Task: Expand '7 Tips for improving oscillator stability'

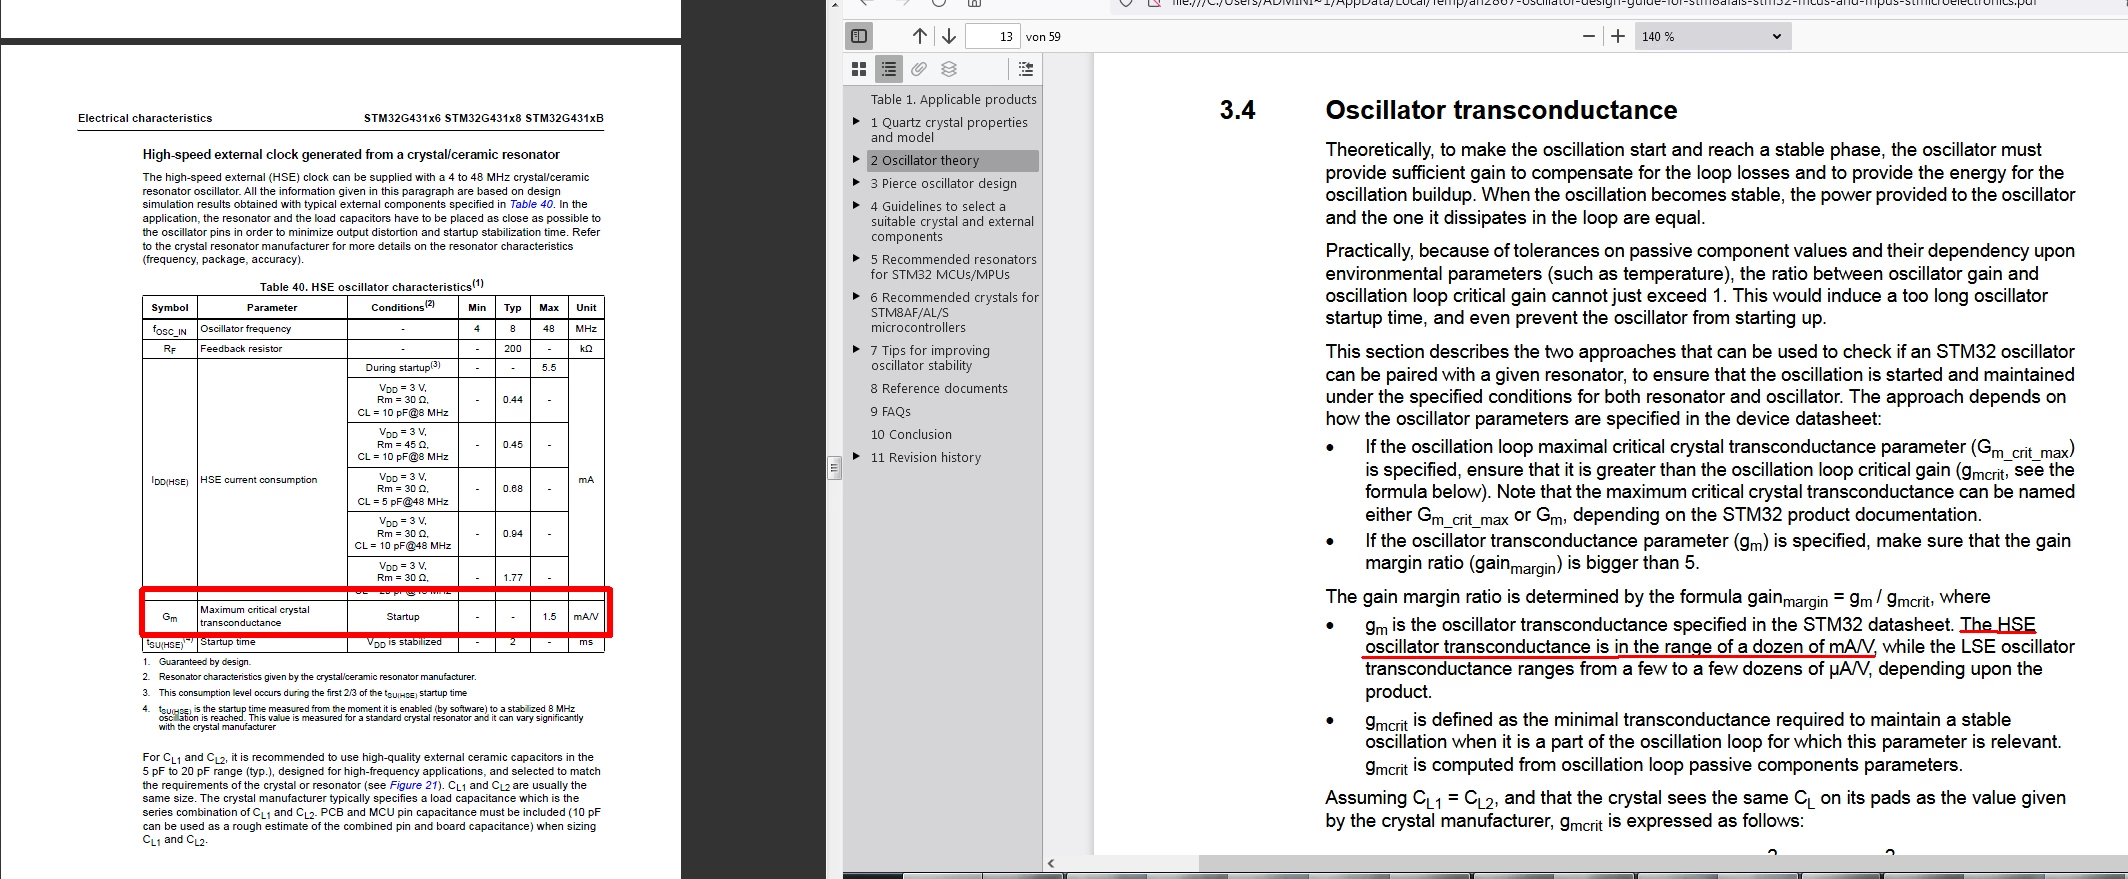Action: [856, 349]
